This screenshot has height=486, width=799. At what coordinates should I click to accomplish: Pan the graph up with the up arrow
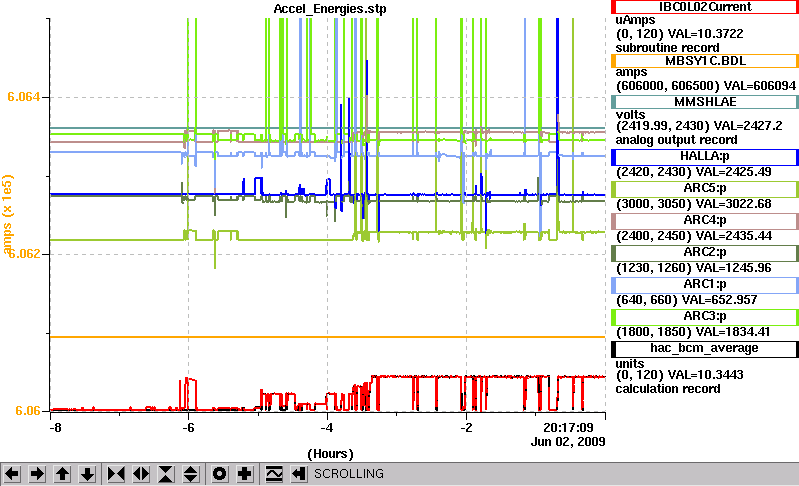point(62,474)
